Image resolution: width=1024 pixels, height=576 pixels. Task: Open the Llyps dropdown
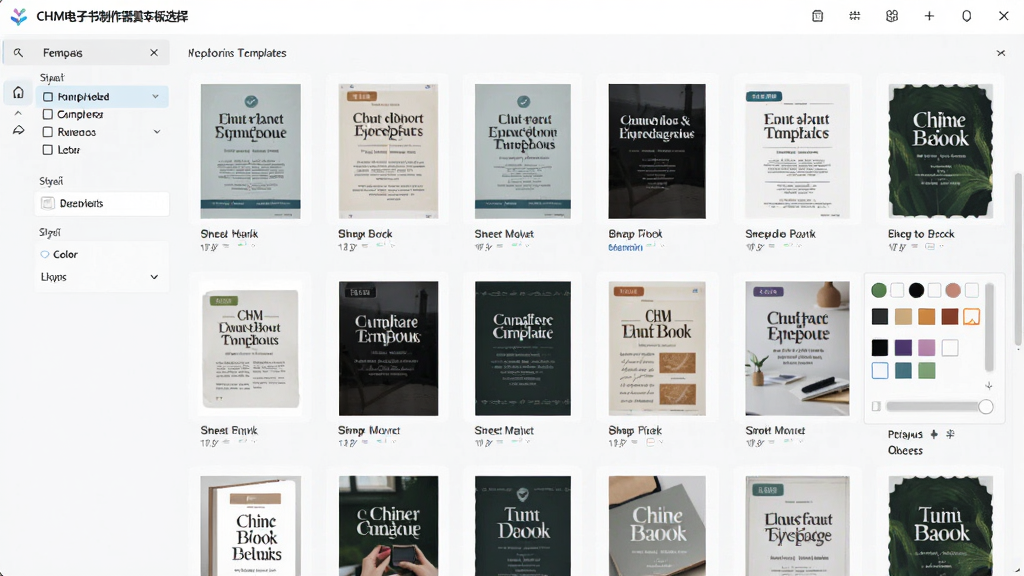101,277
